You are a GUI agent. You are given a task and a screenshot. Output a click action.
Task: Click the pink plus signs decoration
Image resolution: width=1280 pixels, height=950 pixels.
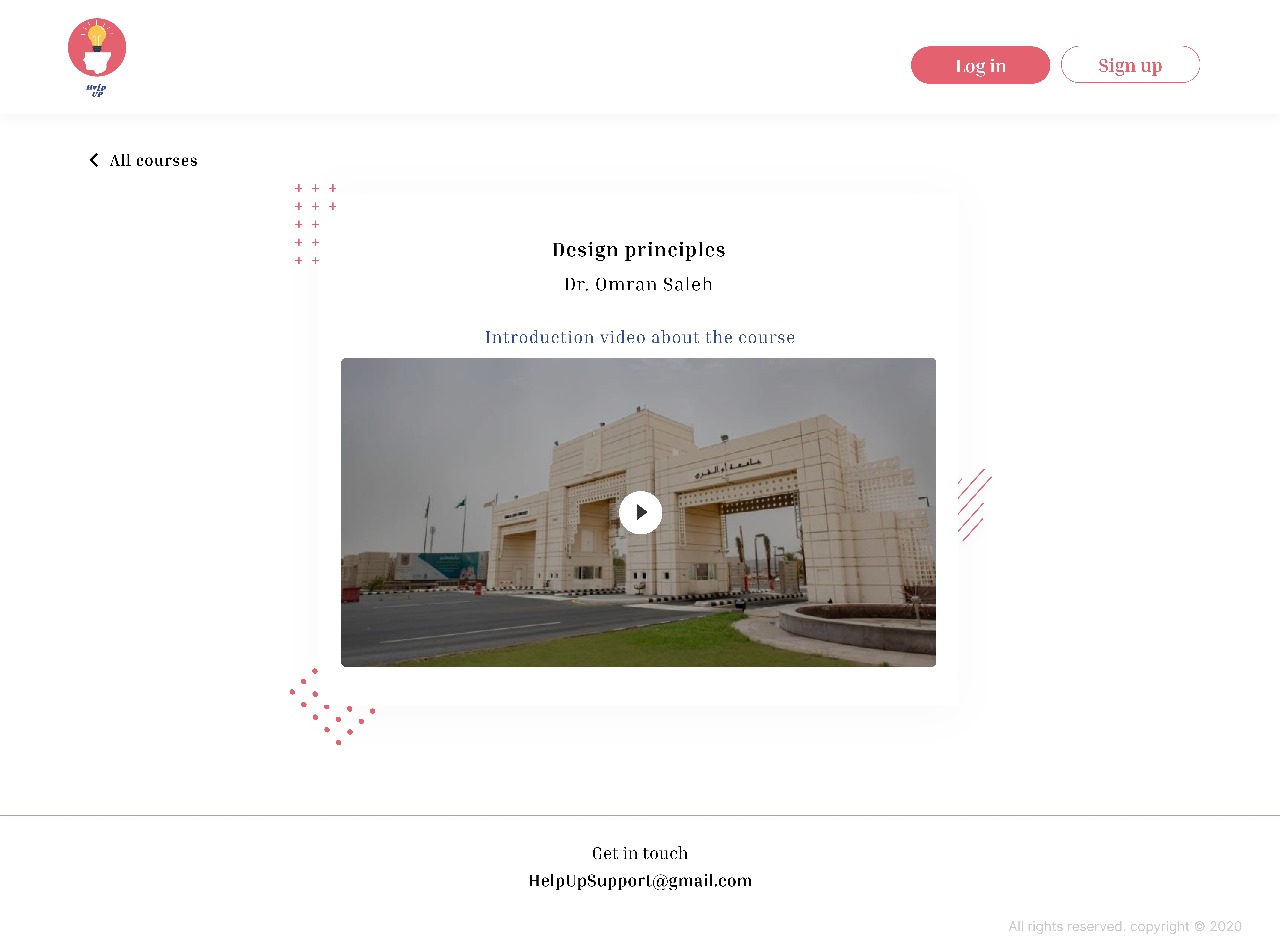click(314, 224)
